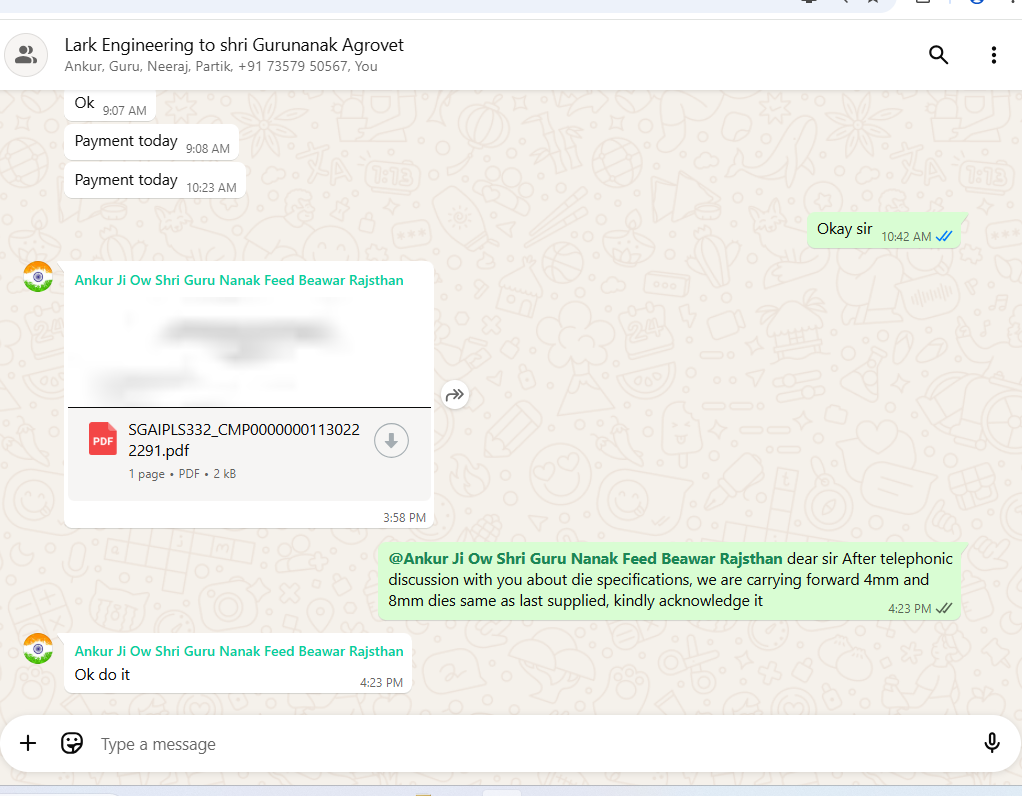Click sender name above PDF message
This screenshot has width=1022, height=796.
(239, 281)
